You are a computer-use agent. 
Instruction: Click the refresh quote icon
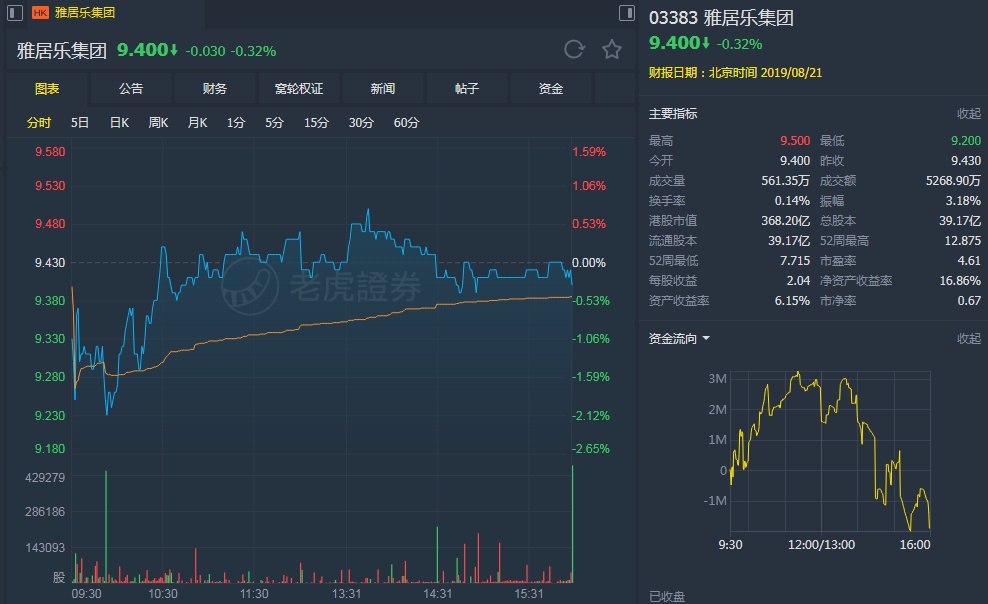[574, 50]
